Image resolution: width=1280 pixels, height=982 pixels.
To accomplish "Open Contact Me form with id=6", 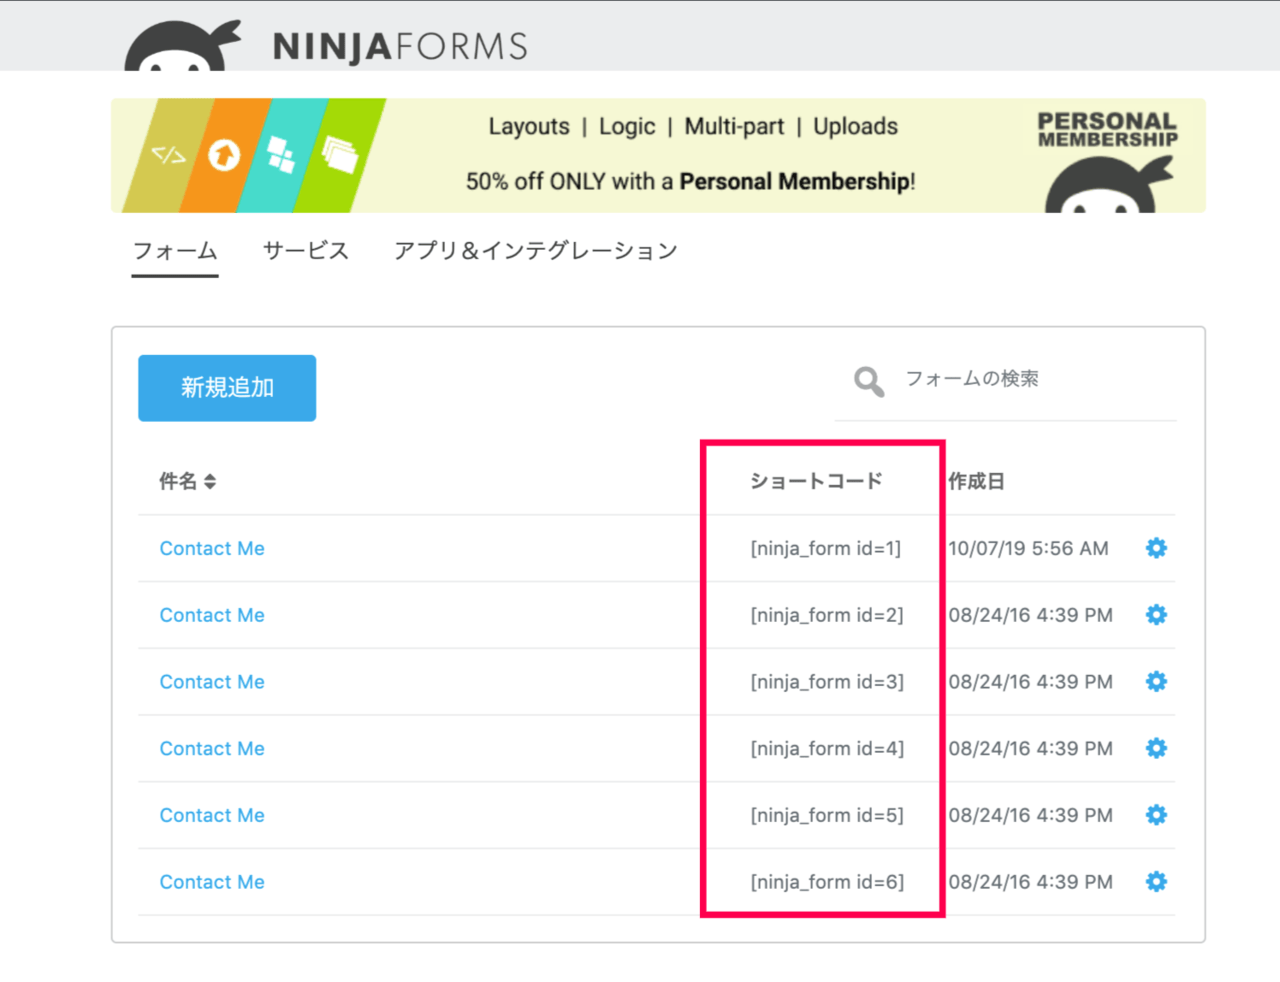I will point(212,882).
